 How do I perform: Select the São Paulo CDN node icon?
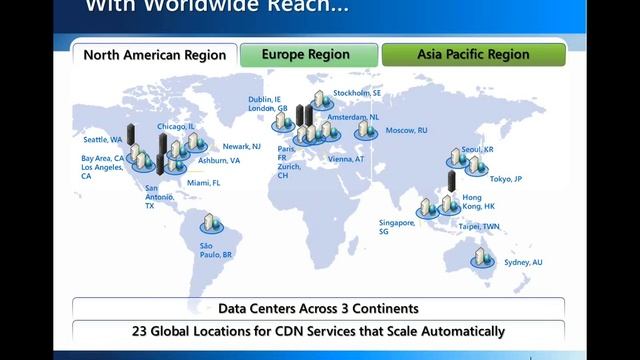tap(211, 223)
